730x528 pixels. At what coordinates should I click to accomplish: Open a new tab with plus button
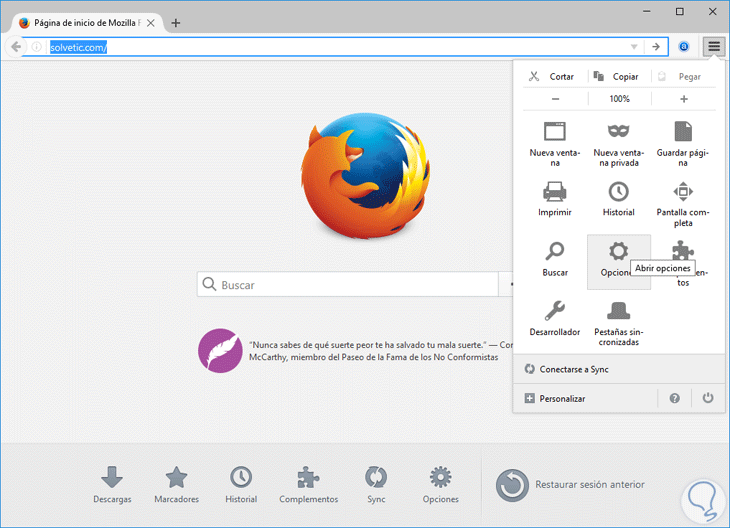[176, 23]
